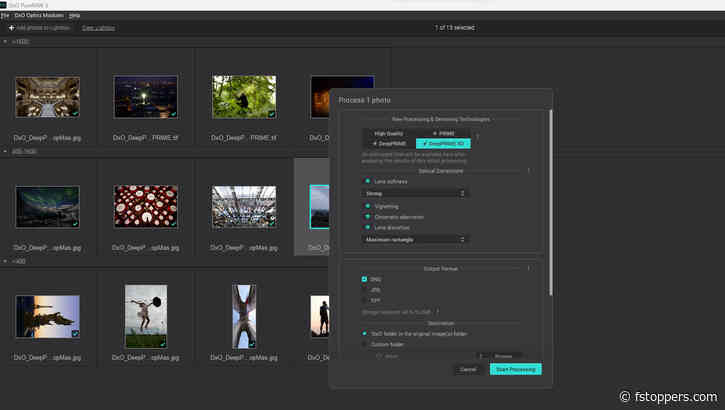Toggle the Lens softness correction

tap(367, 181)
